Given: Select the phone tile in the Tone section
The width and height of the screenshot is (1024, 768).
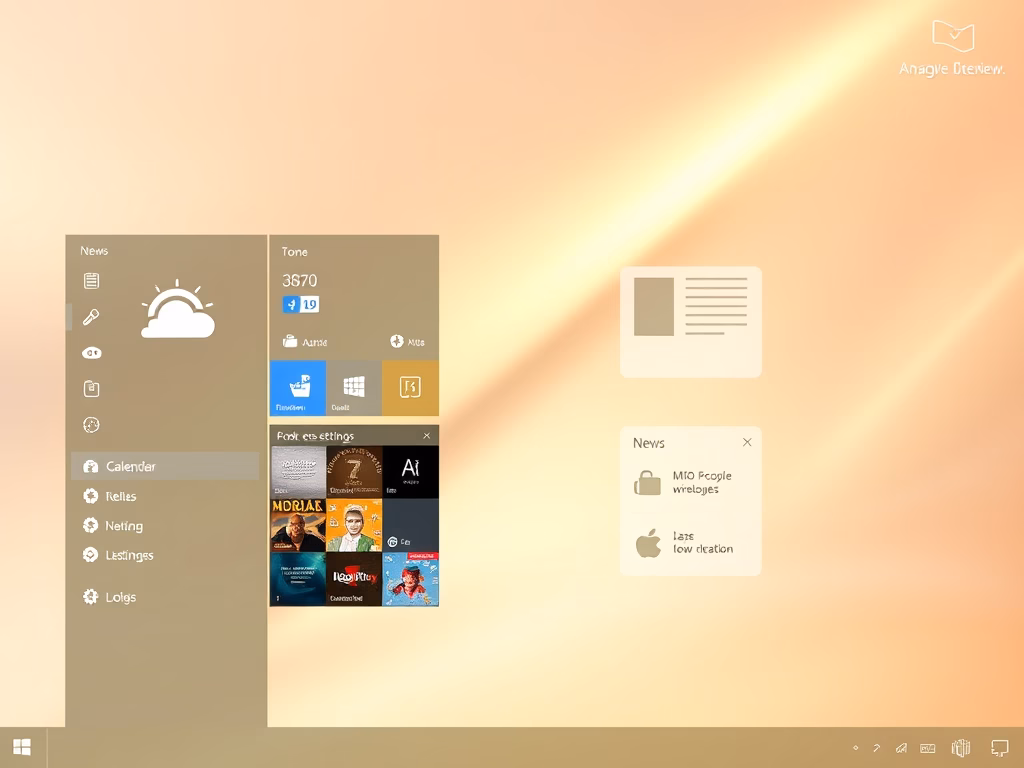Looking at the screenshot, I should pos(409,388).
